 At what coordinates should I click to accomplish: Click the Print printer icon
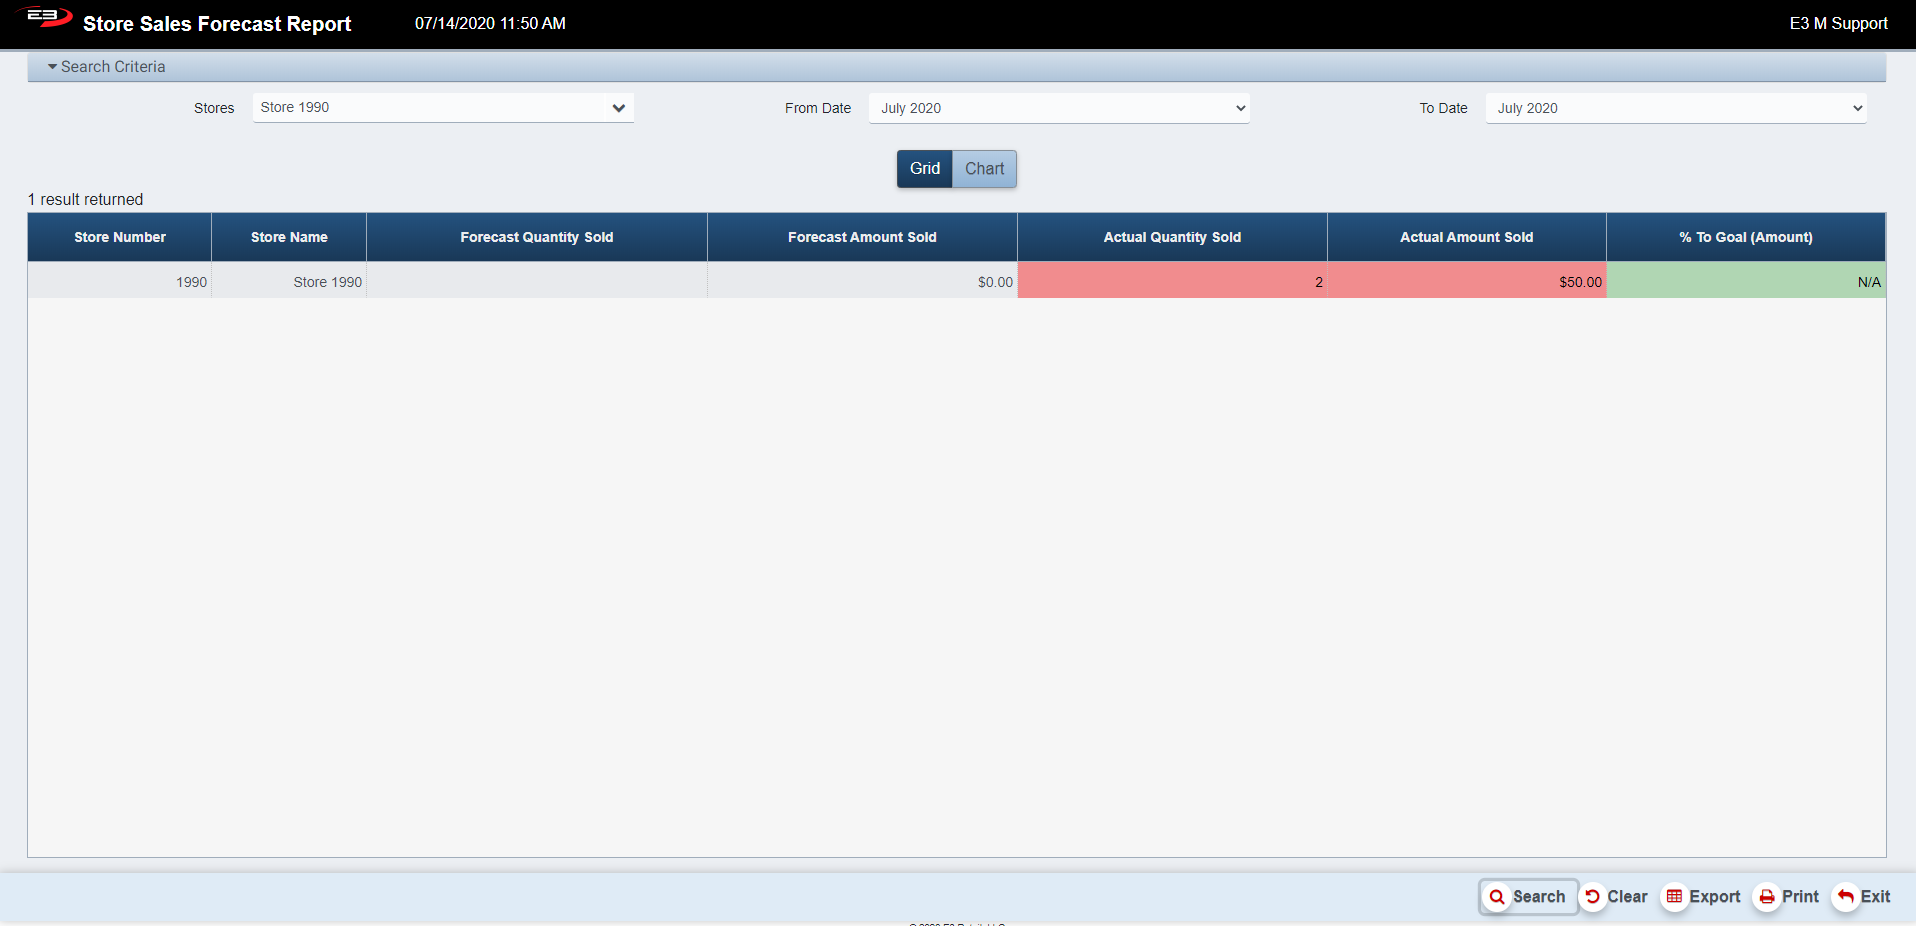[1767, 897]
